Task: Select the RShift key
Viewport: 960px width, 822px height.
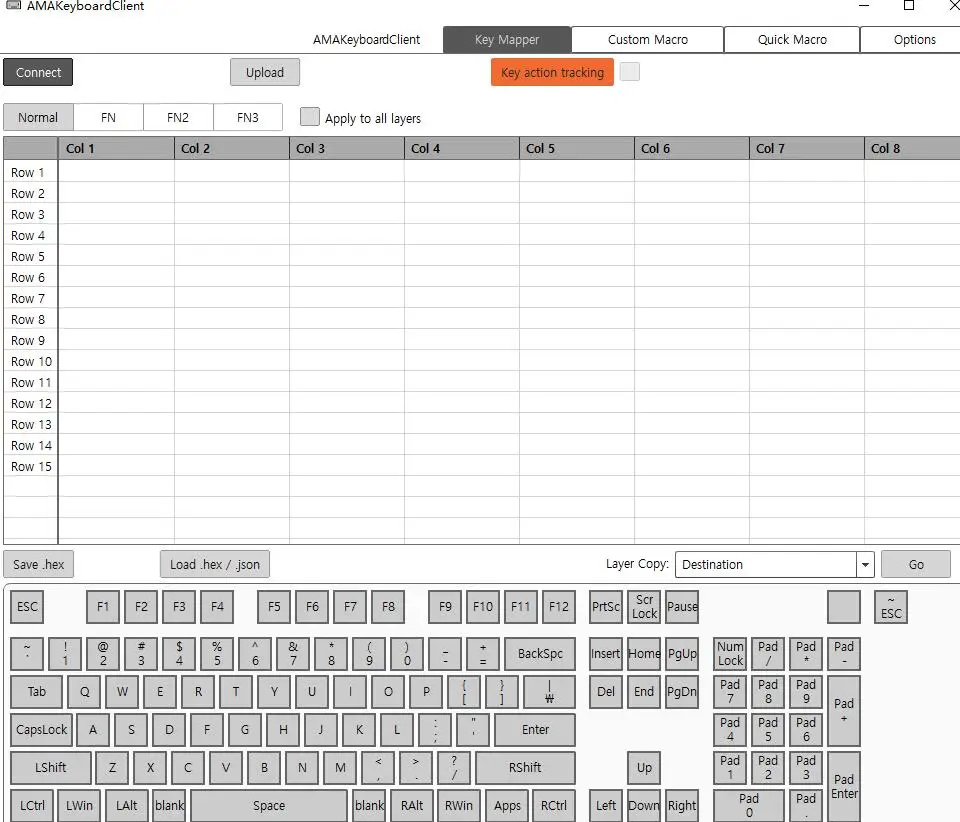Action: point(525,768)
